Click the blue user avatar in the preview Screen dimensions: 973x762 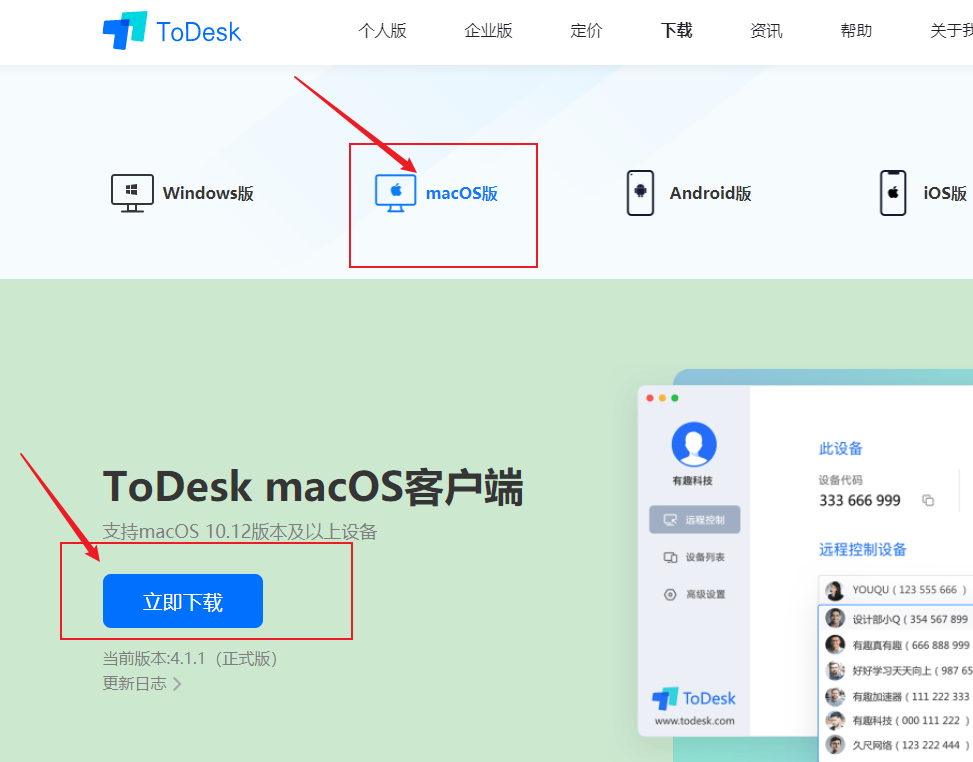(694, 444)
